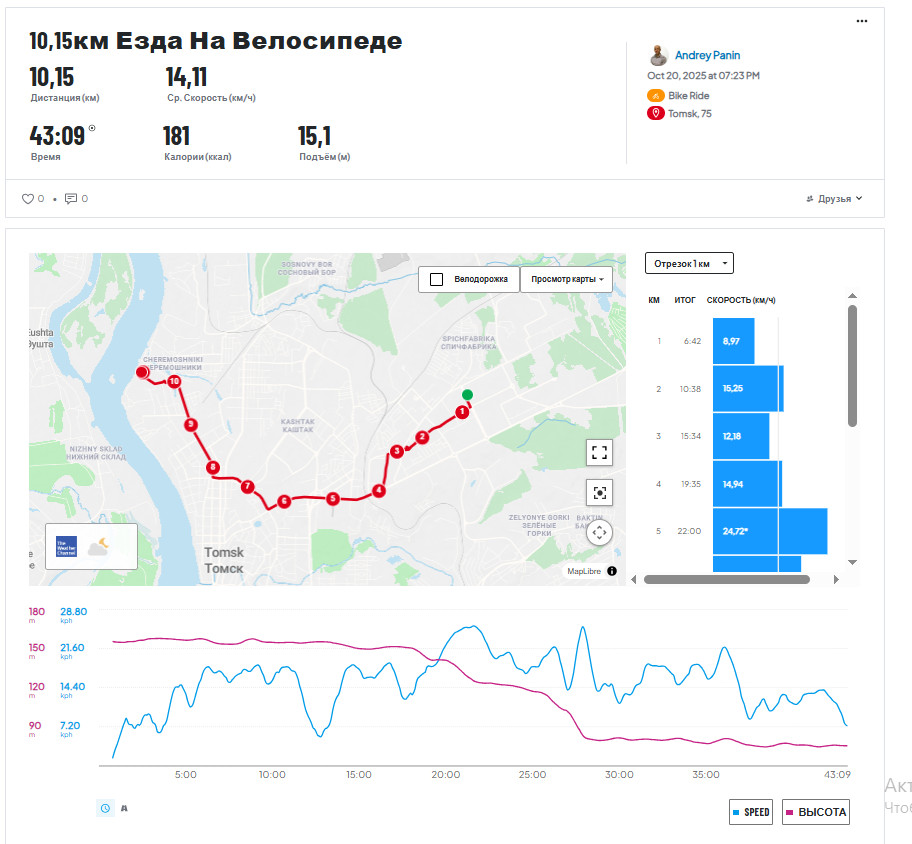The width and height of the screenshot is (912, 844).
Task: Toggle ВЫСОТА series in chart legend
Action: coord(816,812)
